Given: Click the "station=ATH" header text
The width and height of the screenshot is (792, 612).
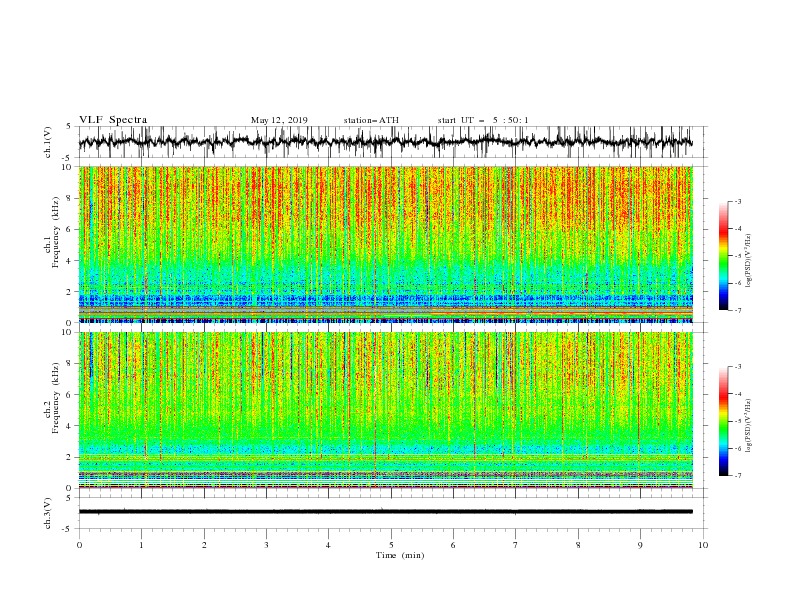Looking at the screenshot, I should 371,120.
